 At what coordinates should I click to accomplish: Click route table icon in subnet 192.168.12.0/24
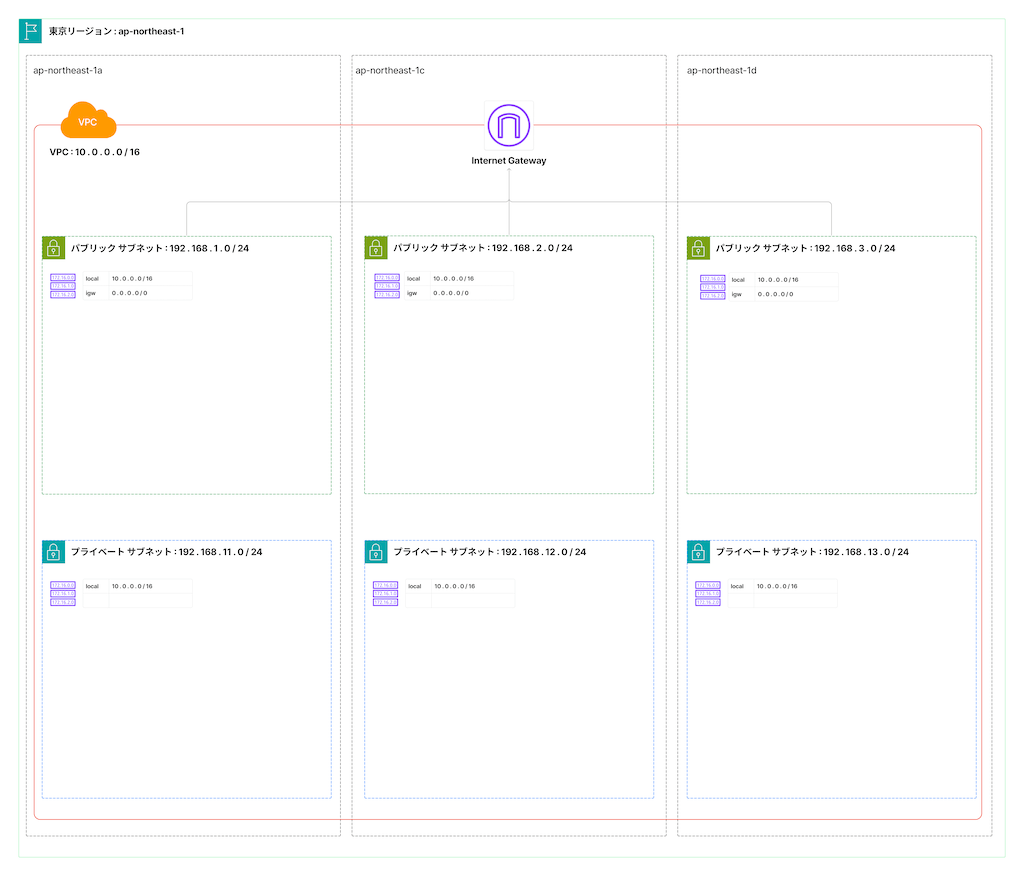coord(385,594)
